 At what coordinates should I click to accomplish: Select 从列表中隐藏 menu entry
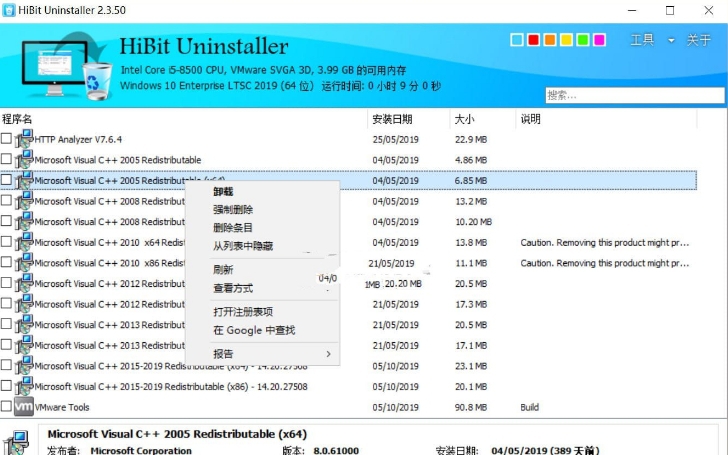(x=243, y=246)
